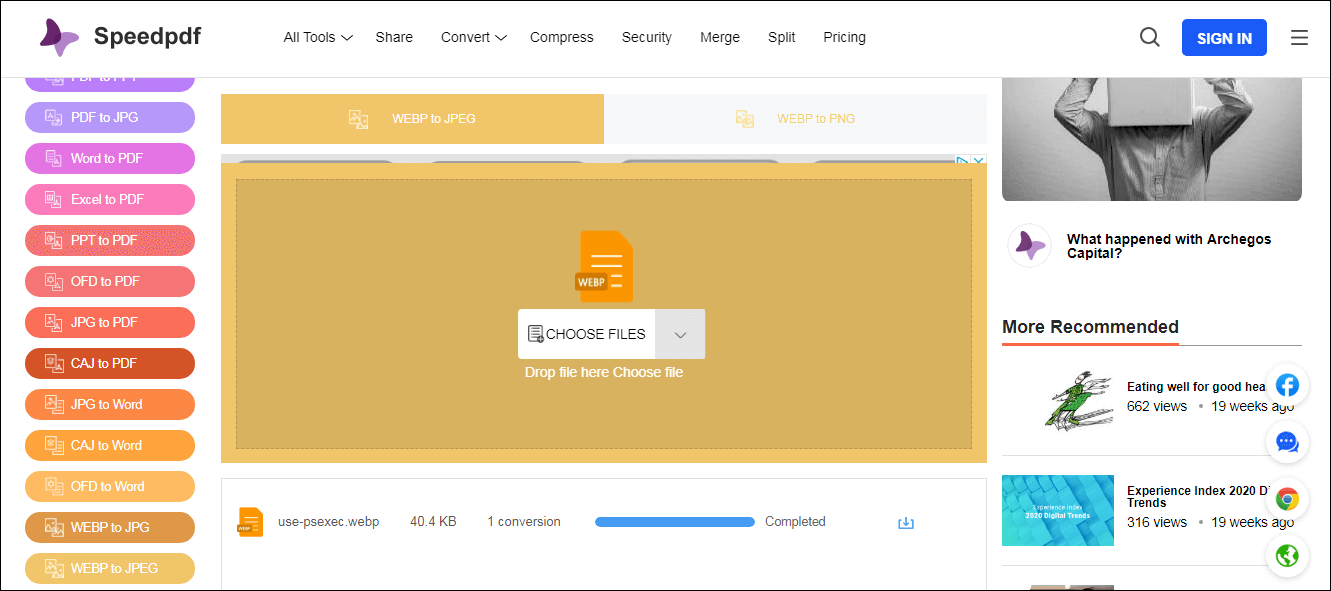Click the black-and-white article photo

coord(1152,139)
